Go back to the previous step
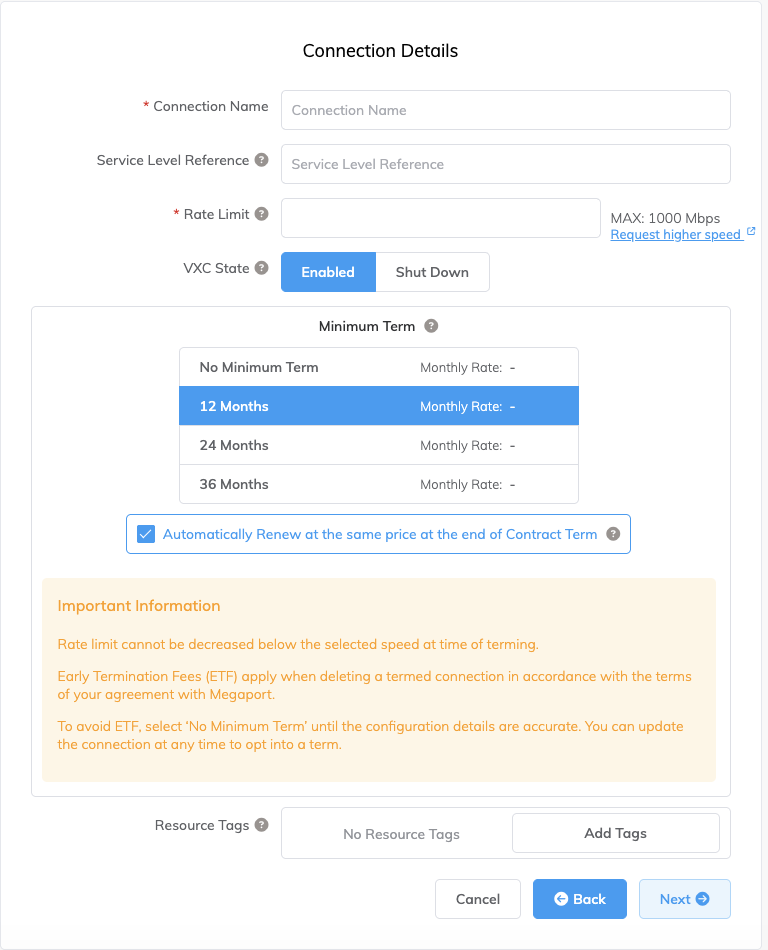This screenshot has height=950, width=768. coord(580,899)
